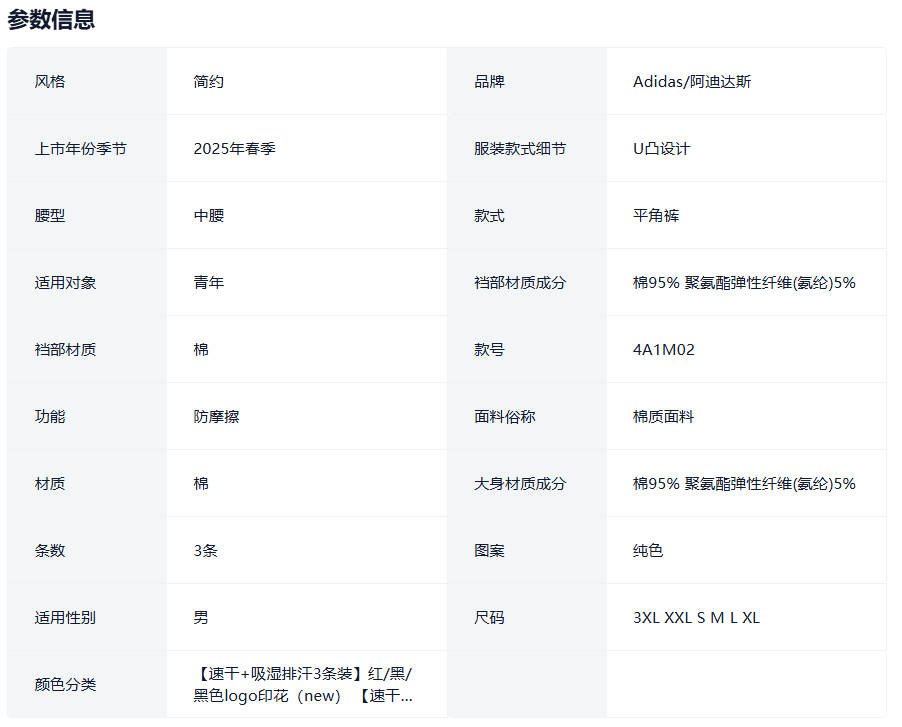
Task: Click the size list 3XL XXL S M L XL
Action: pyautogui.click(x=696, y=618)
